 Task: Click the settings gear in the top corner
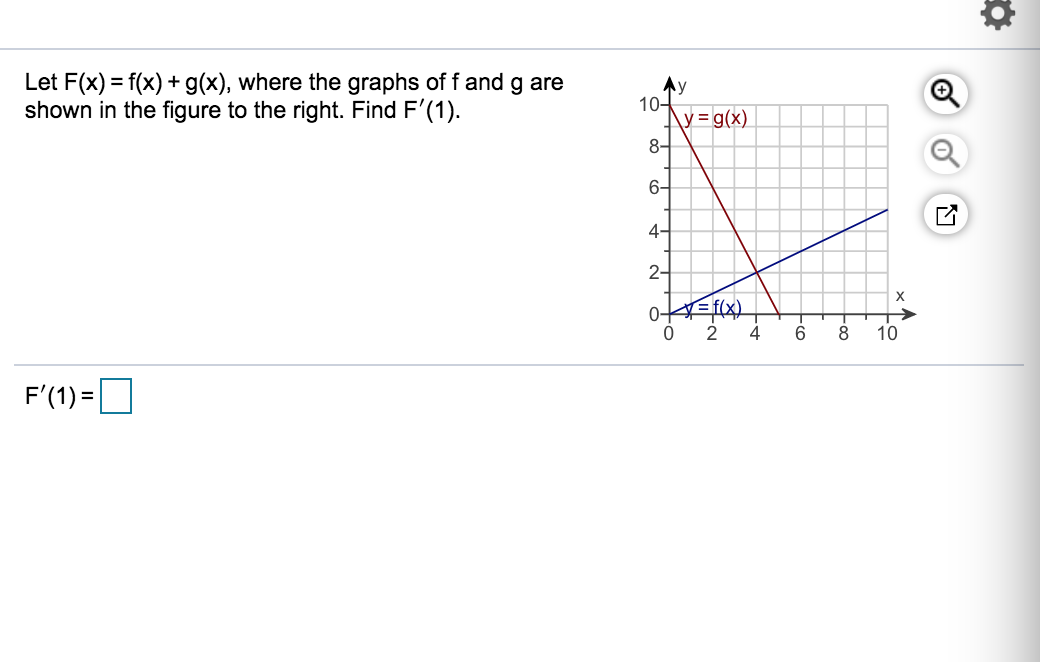[x=997, y=14]
